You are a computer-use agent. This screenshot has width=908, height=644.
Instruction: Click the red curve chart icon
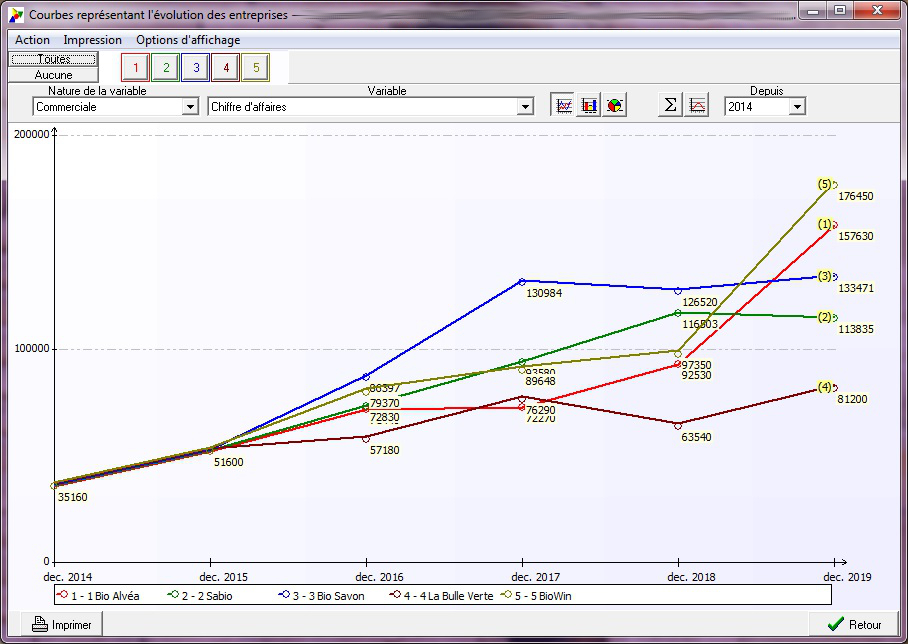[x=697, y=106]
